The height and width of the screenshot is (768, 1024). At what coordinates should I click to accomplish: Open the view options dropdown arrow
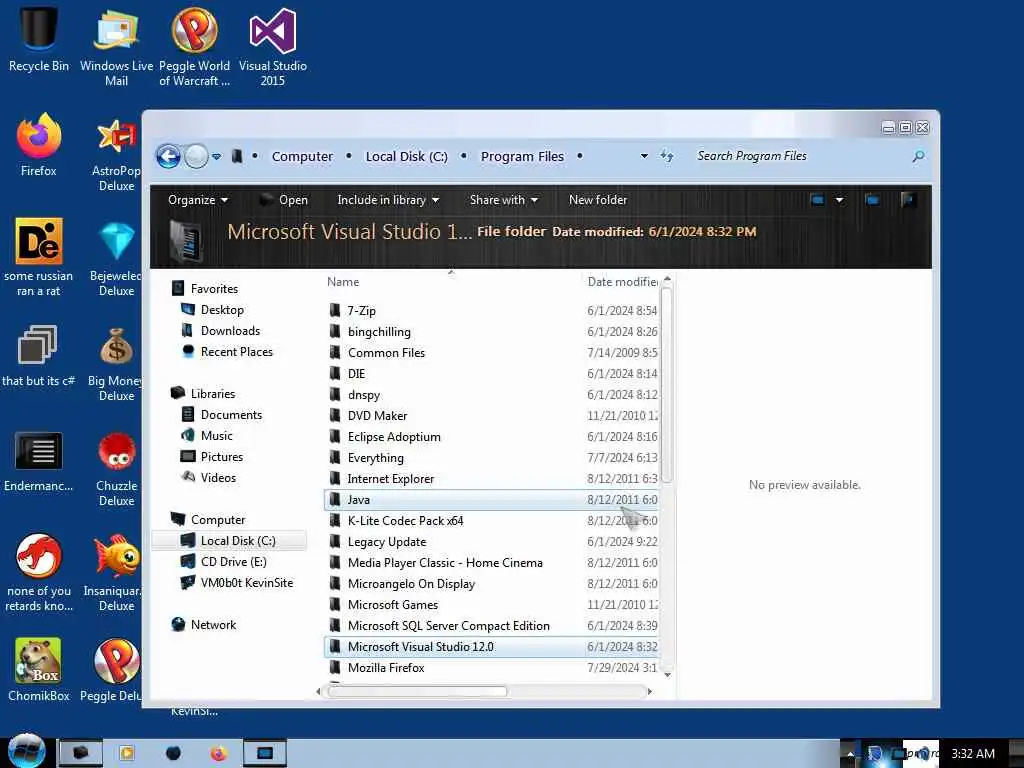(840, 200)
